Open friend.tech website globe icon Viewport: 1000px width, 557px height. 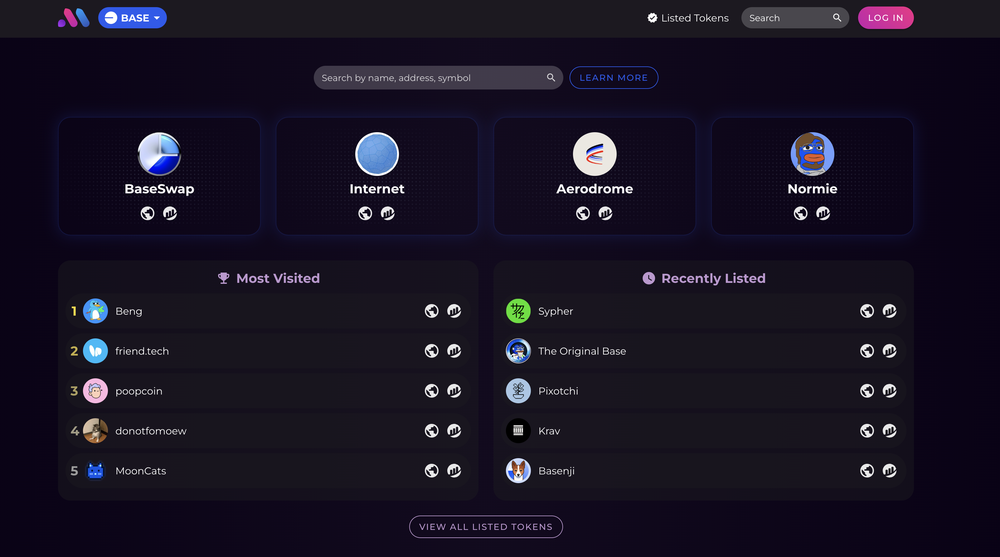[432, 351]
